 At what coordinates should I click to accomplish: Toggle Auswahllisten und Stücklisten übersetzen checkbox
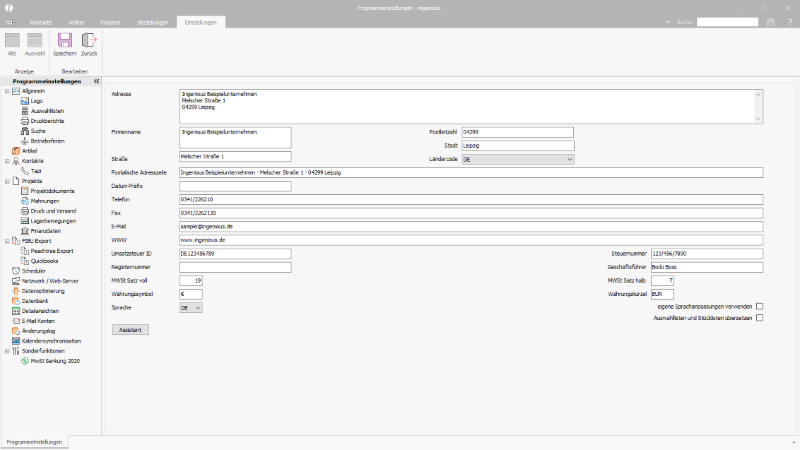760,318
